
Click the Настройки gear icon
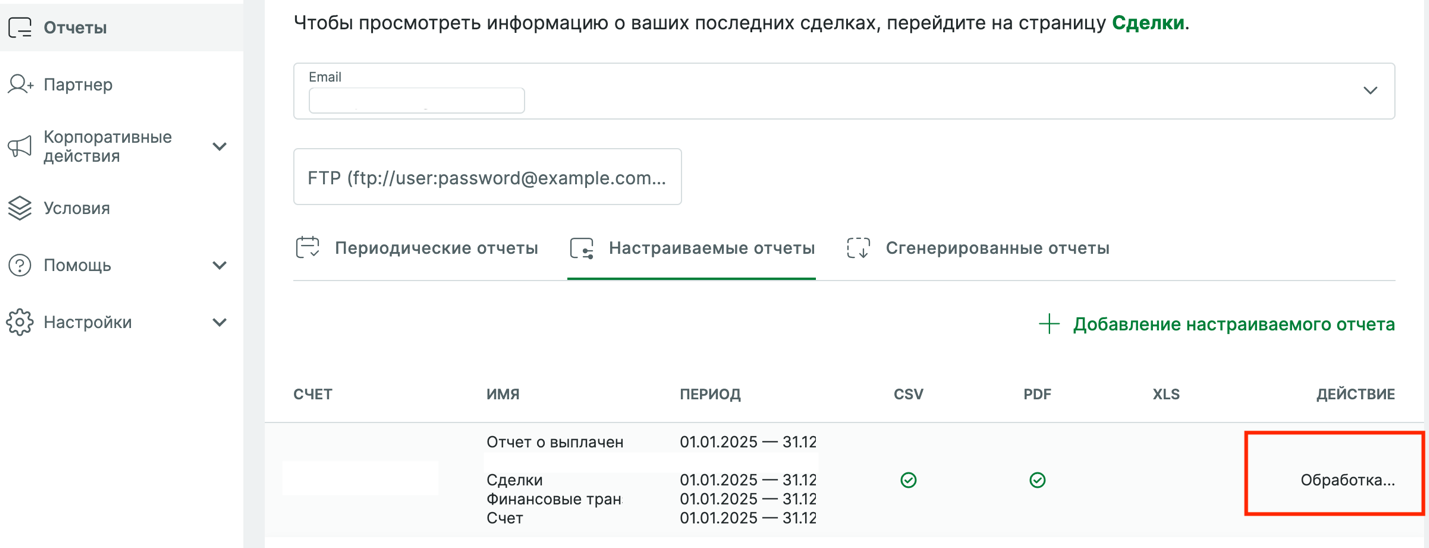pos(20,322)
